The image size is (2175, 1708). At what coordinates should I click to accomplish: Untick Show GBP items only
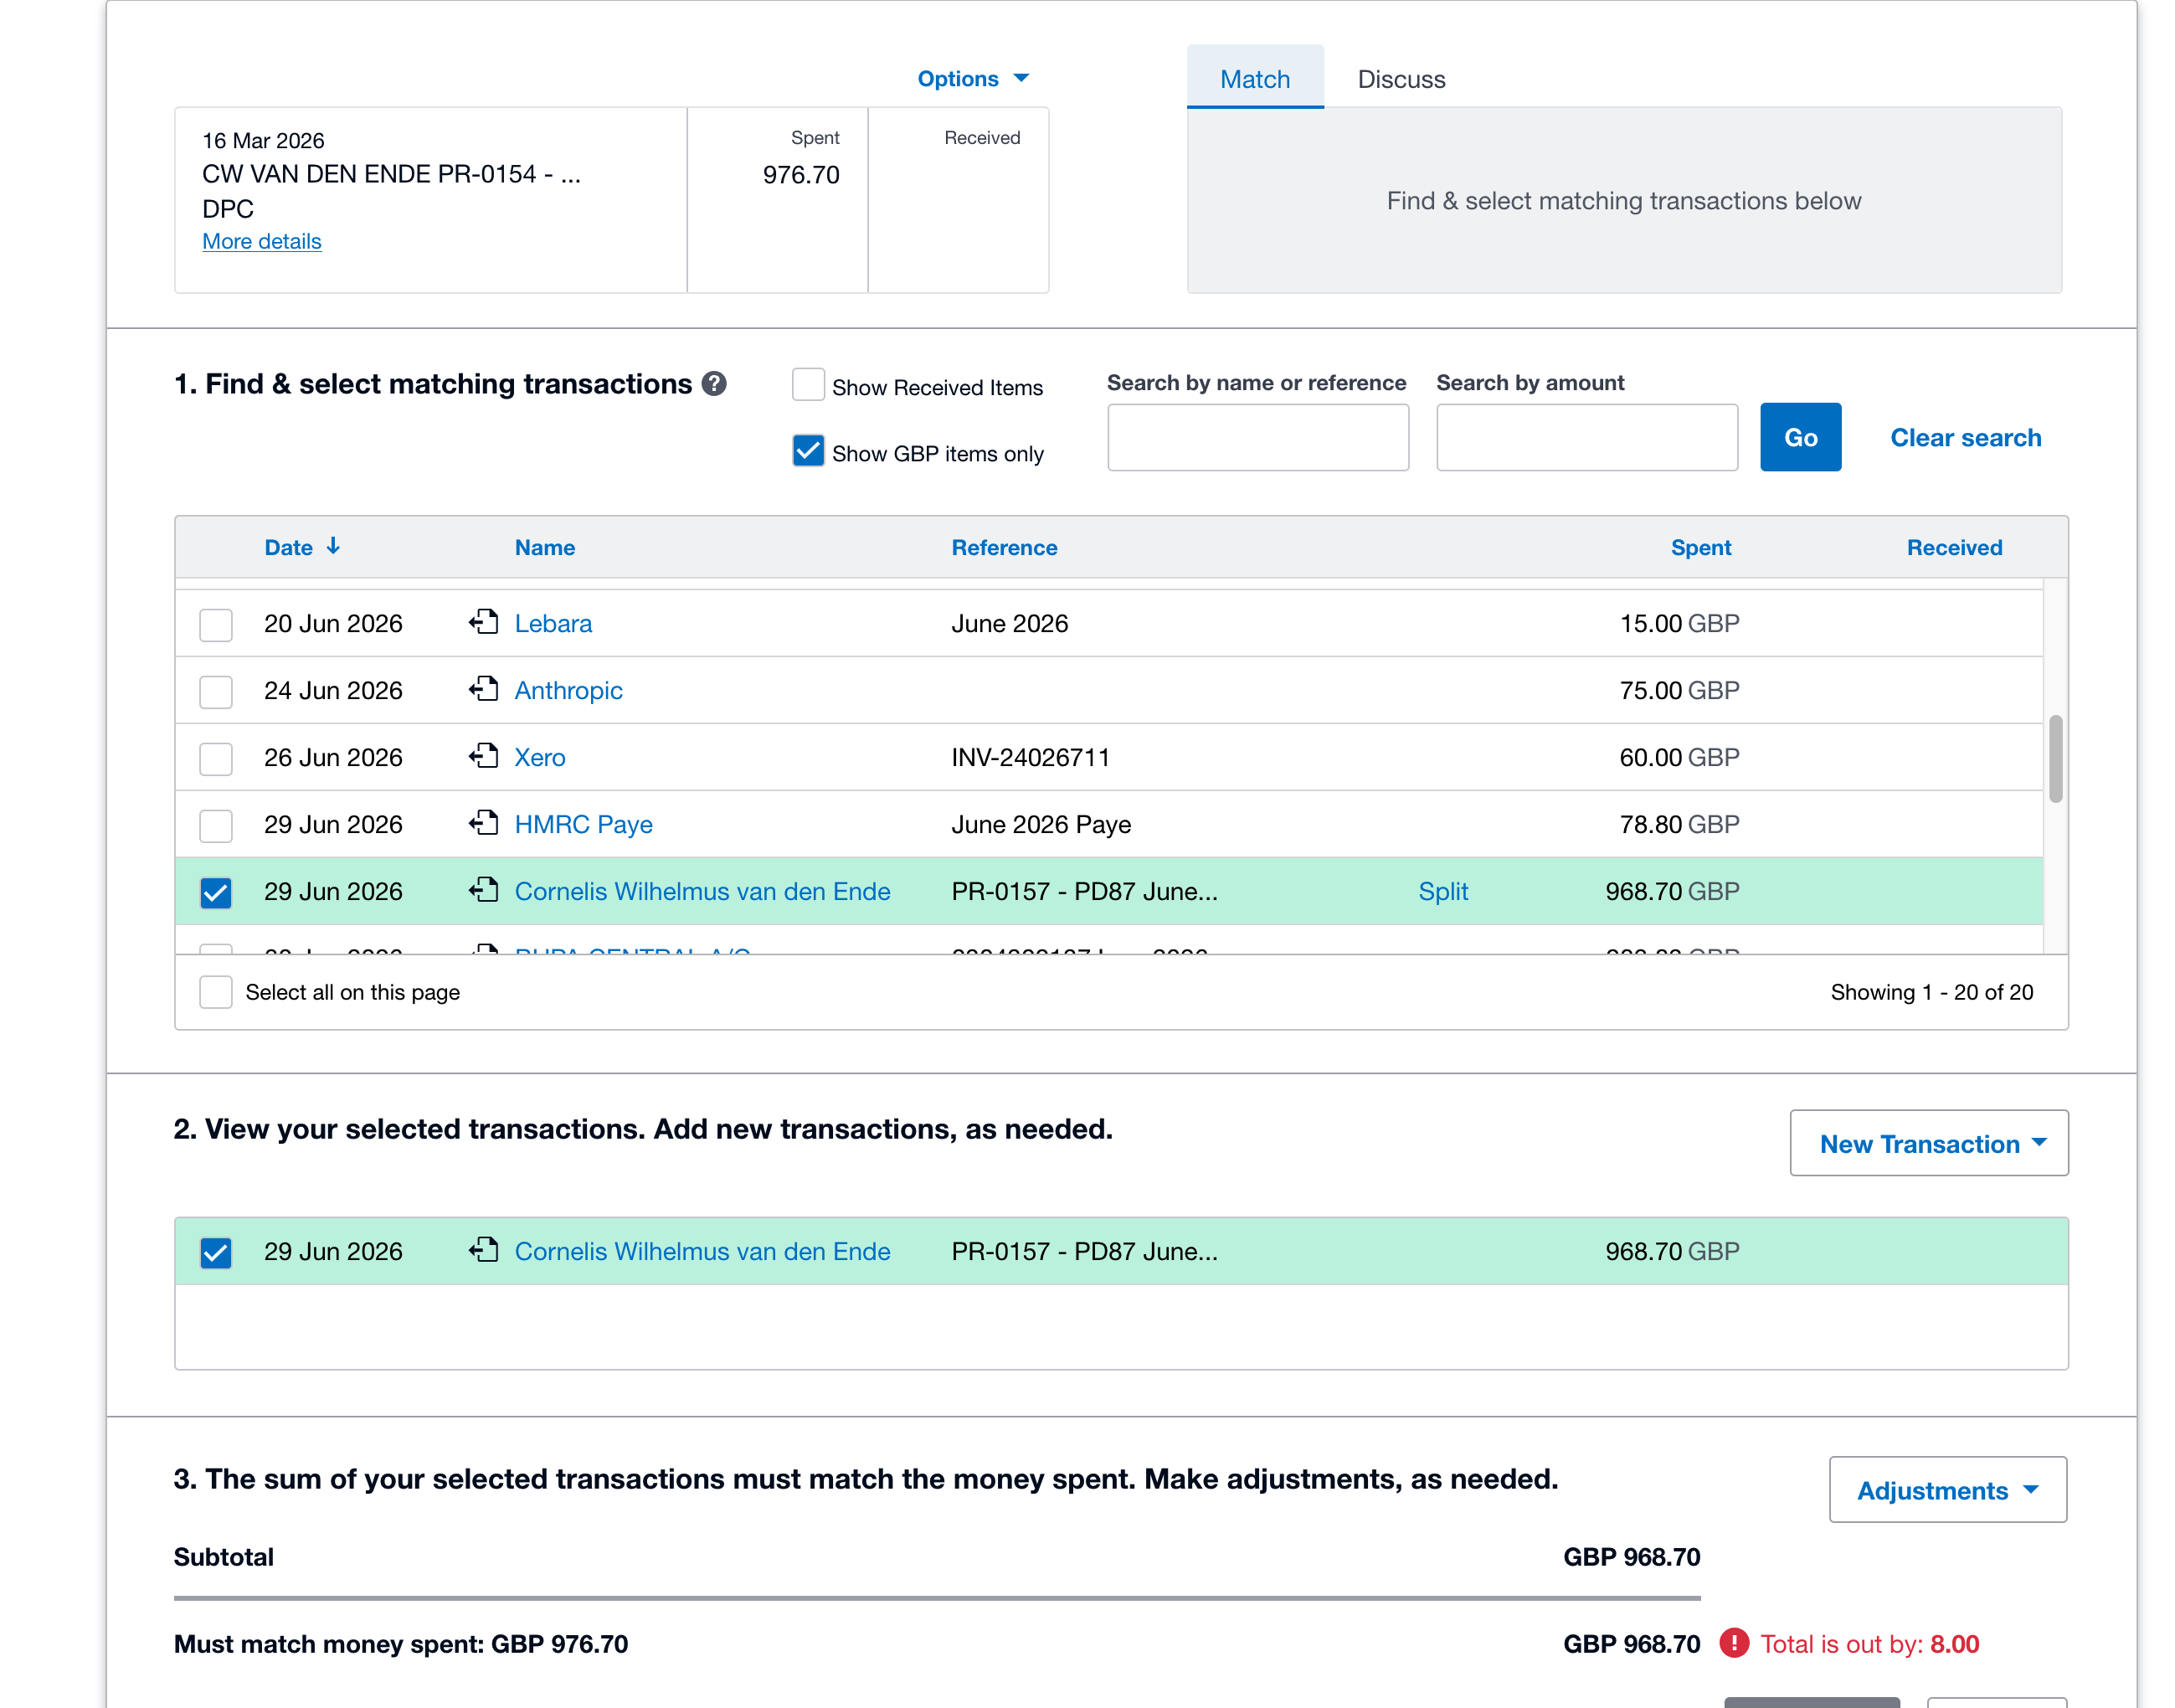pyautogui.click(x=808, y=451)
